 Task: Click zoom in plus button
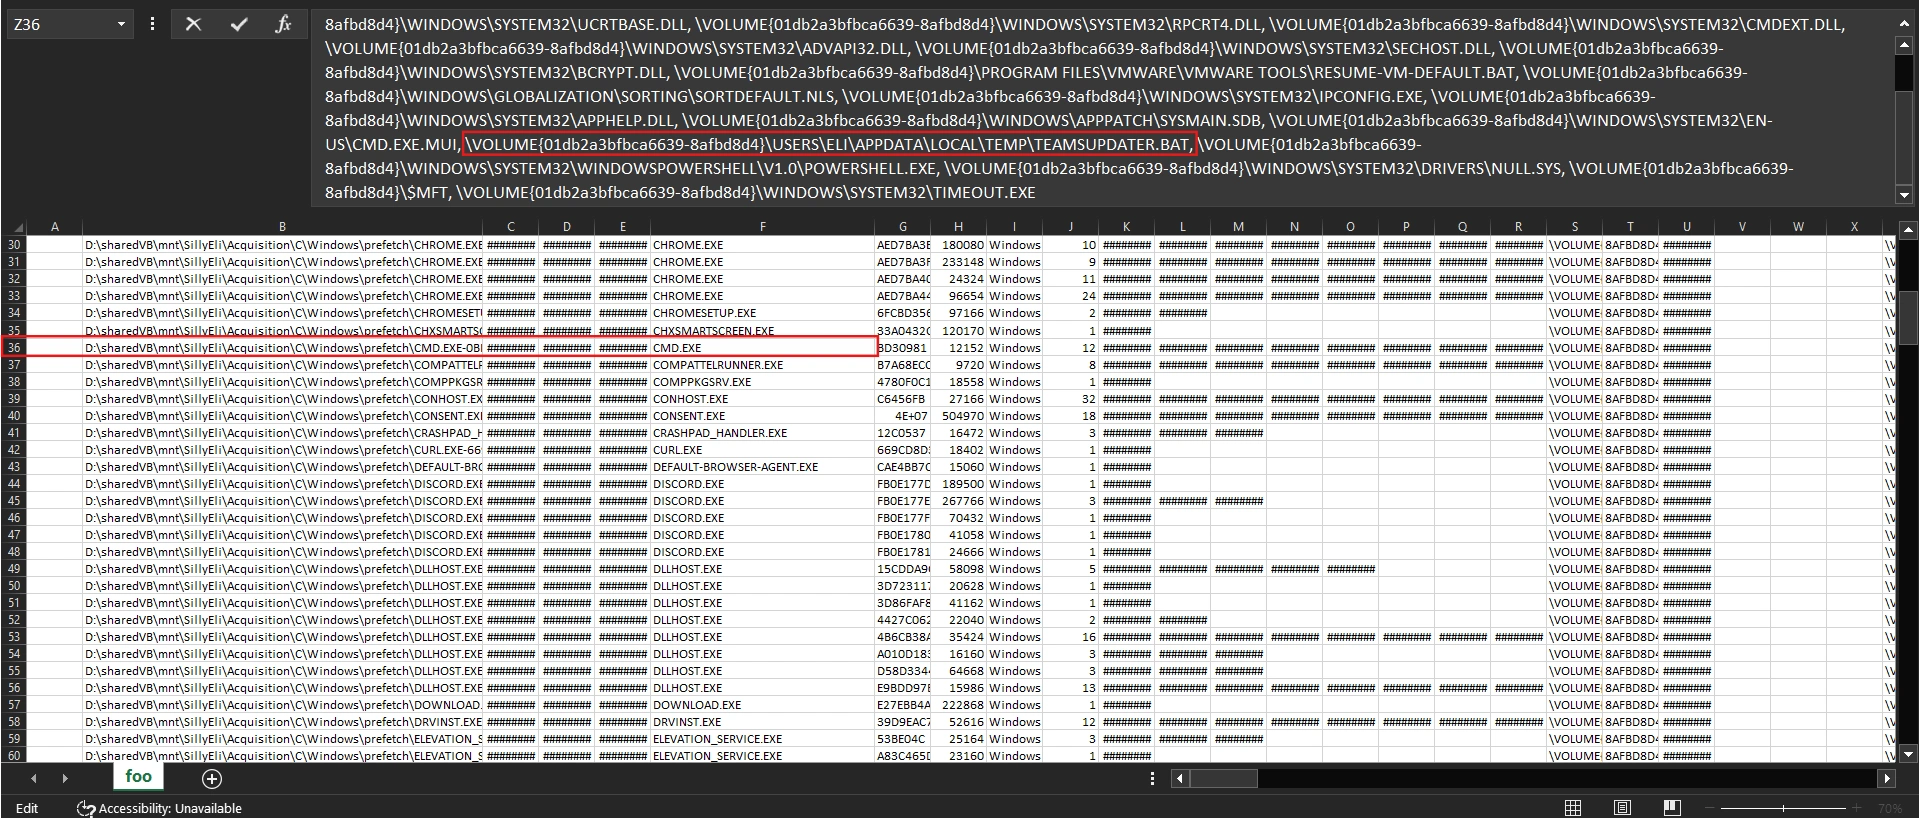pos(1856,807)
